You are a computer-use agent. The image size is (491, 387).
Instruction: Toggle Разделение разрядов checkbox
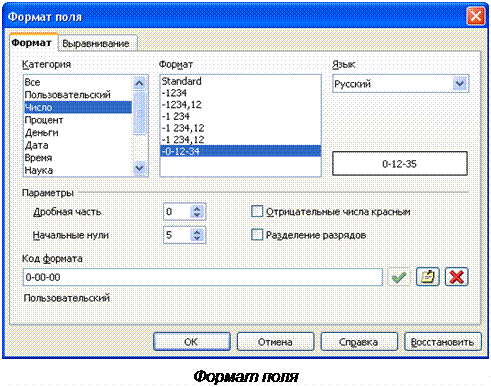click(257, 235)
